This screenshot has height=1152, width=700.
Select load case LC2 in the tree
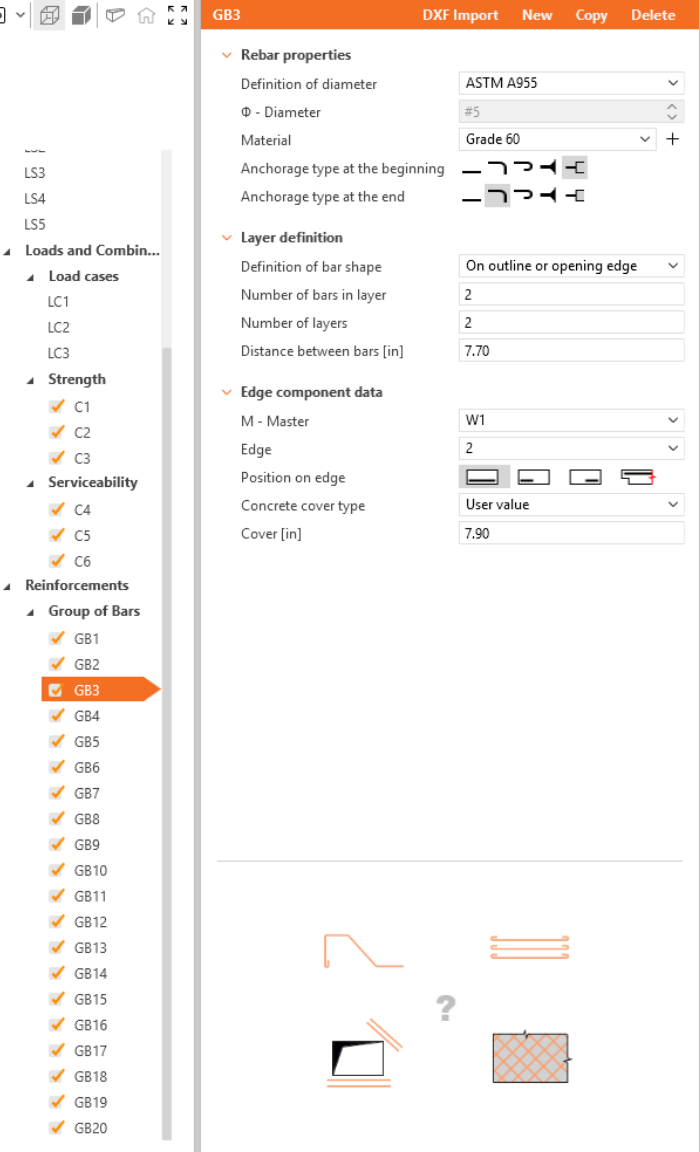(x=59, y=327)
